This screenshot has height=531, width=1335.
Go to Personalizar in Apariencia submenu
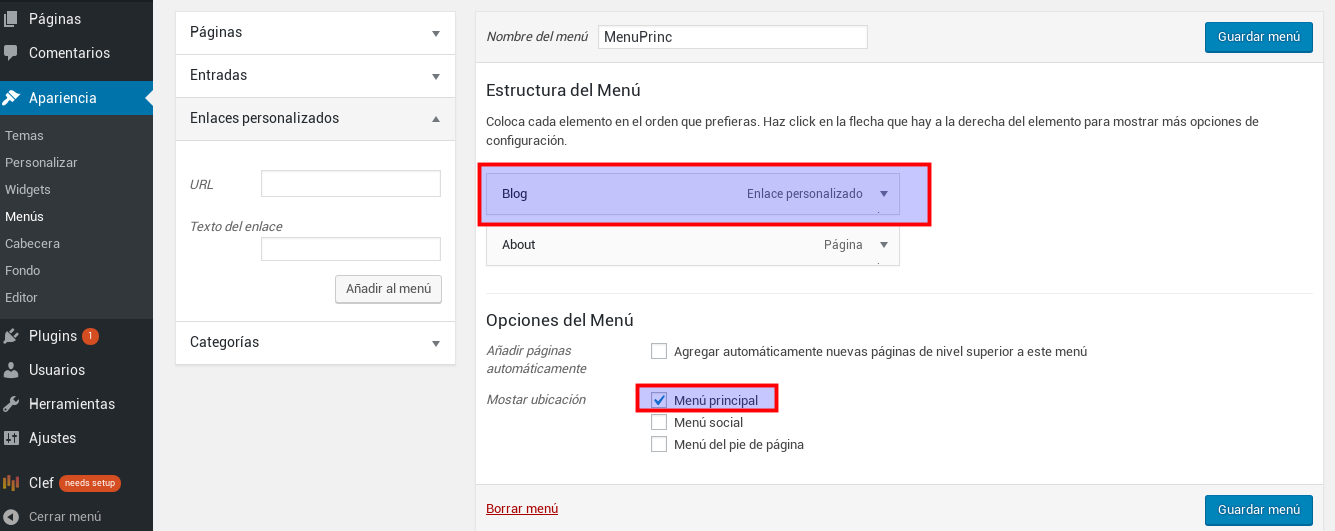click(41, 162)
